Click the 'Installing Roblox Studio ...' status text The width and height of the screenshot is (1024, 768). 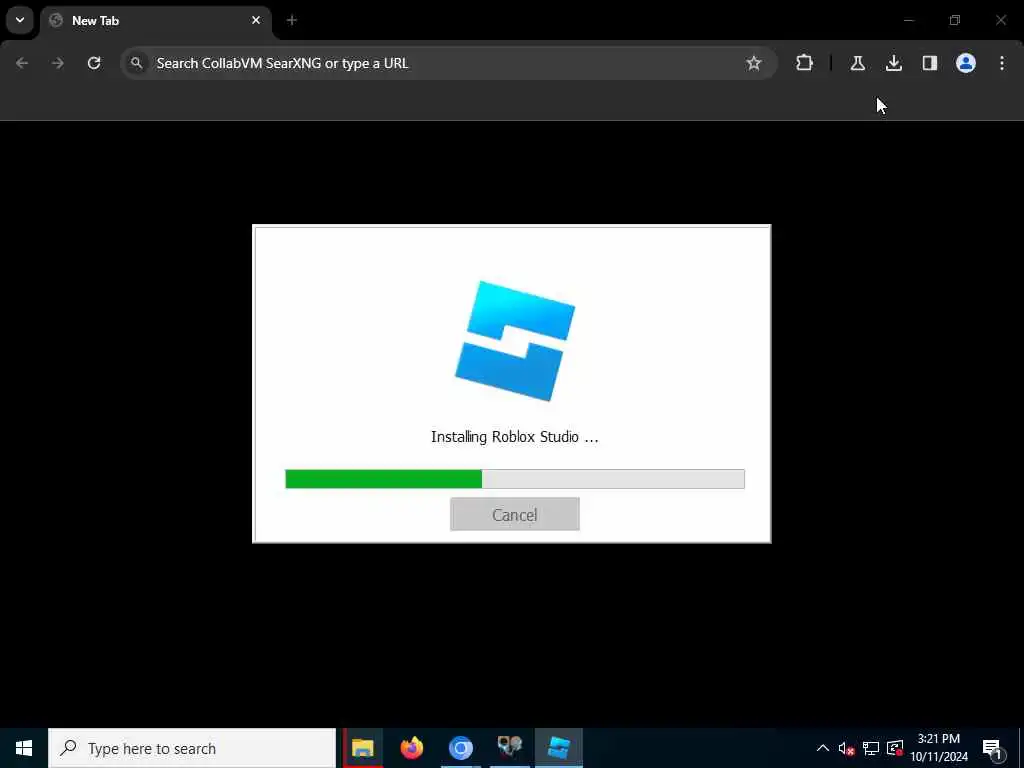(x=515, y=437)
